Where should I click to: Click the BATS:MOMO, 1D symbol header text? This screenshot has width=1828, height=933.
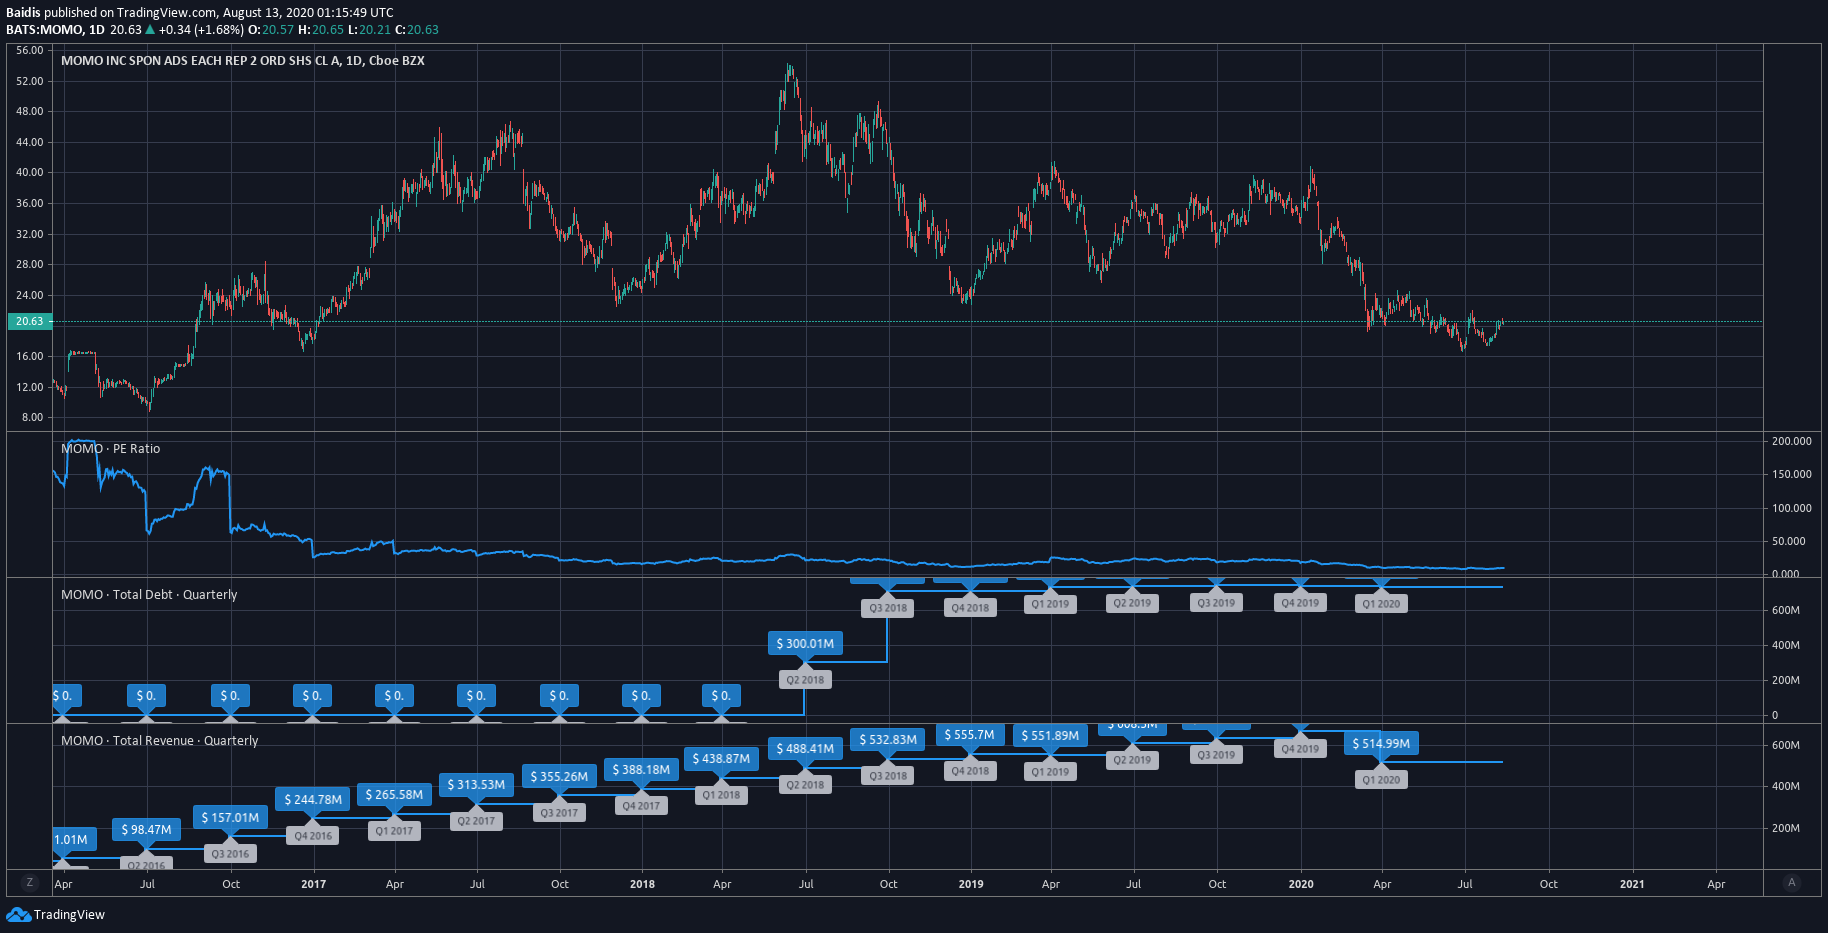point(55,29)
